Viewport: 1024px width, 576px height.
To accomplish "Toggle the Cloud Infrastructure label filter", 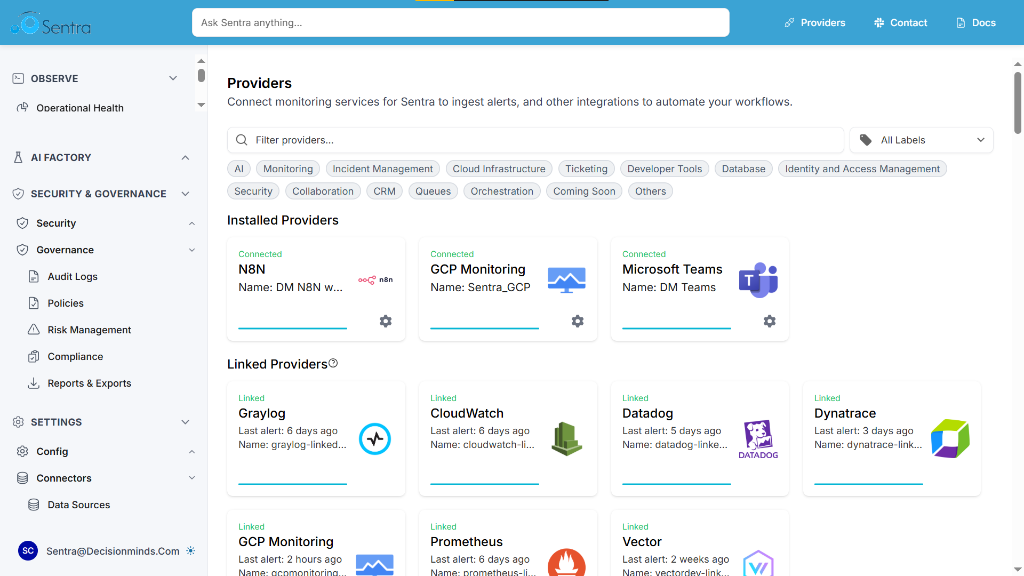I will (499, 168).
